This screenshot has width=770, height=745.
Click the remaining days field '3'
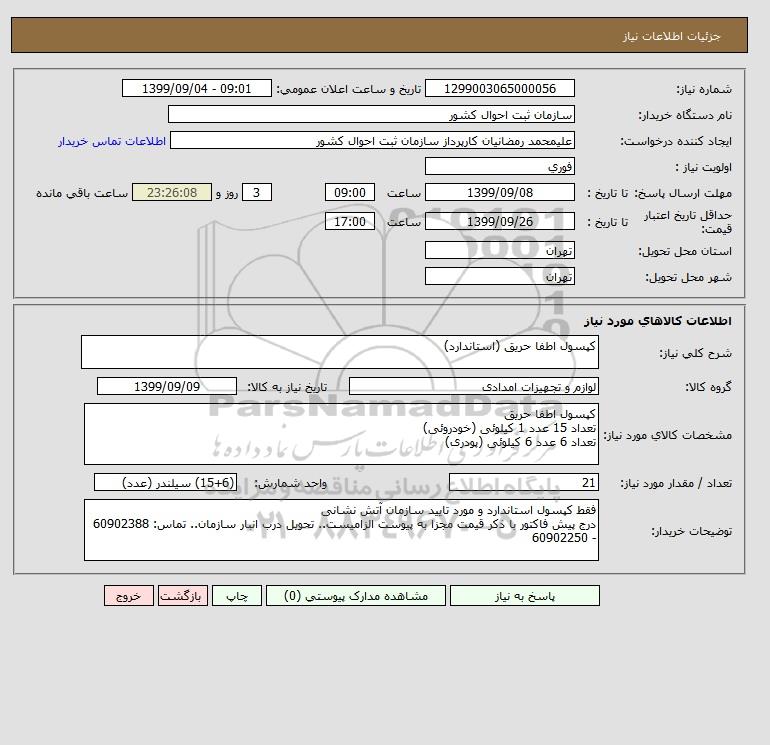pyautogui.click(x=257, y=193)
